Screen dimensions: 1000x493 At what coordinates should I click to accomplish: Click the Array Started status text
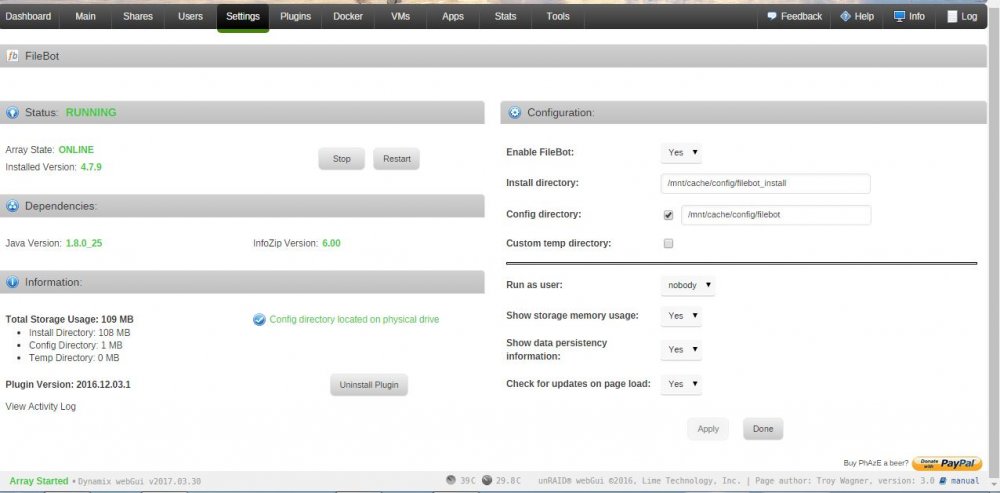click(39, 481)
